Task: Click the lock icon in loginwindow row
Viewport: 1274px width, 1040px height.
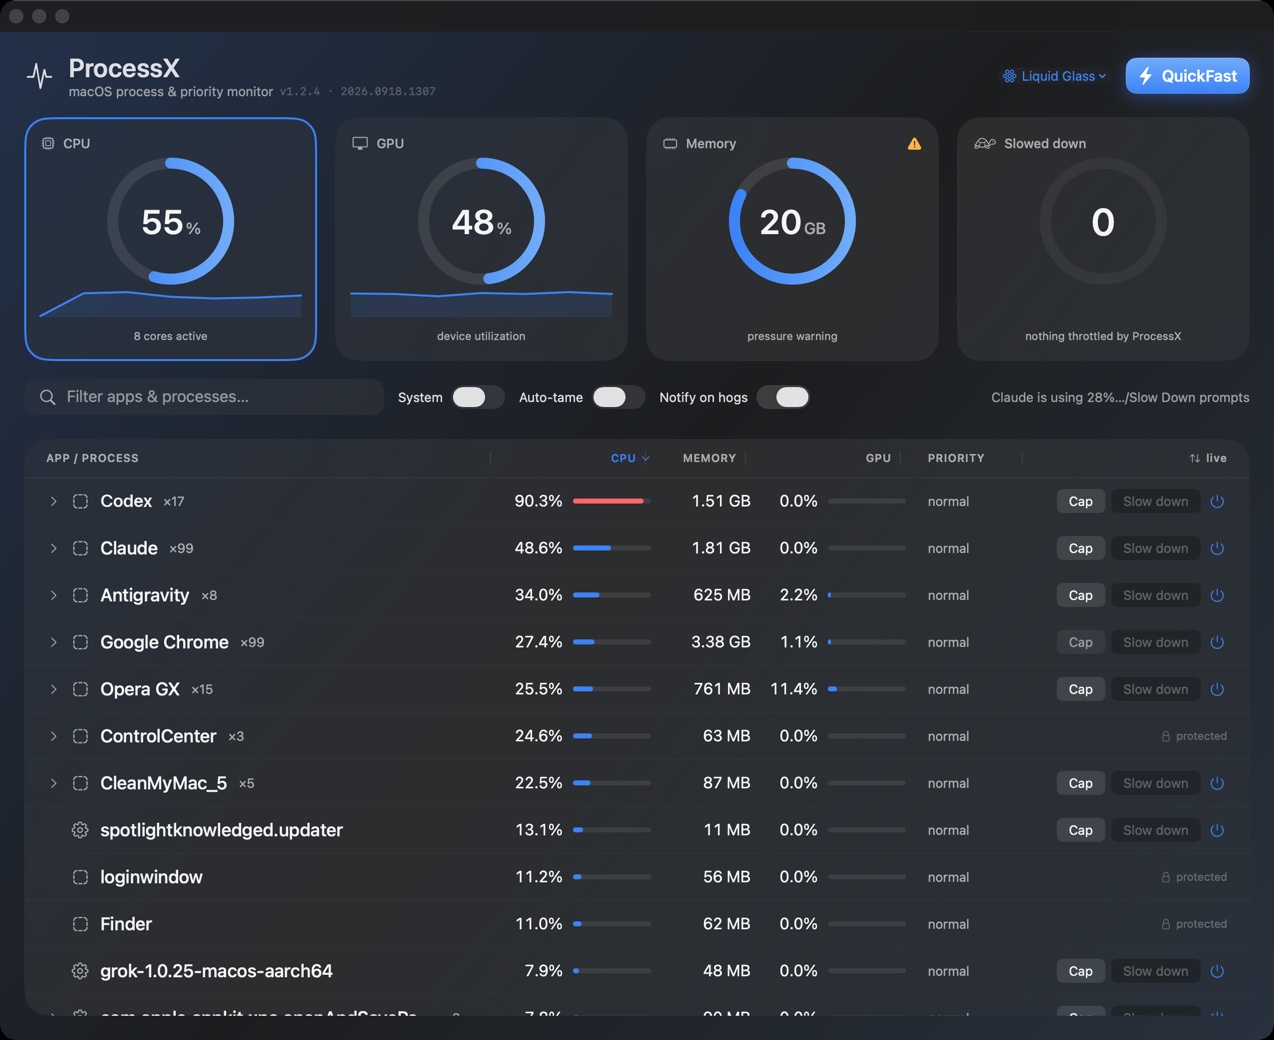Action: 1165,877
